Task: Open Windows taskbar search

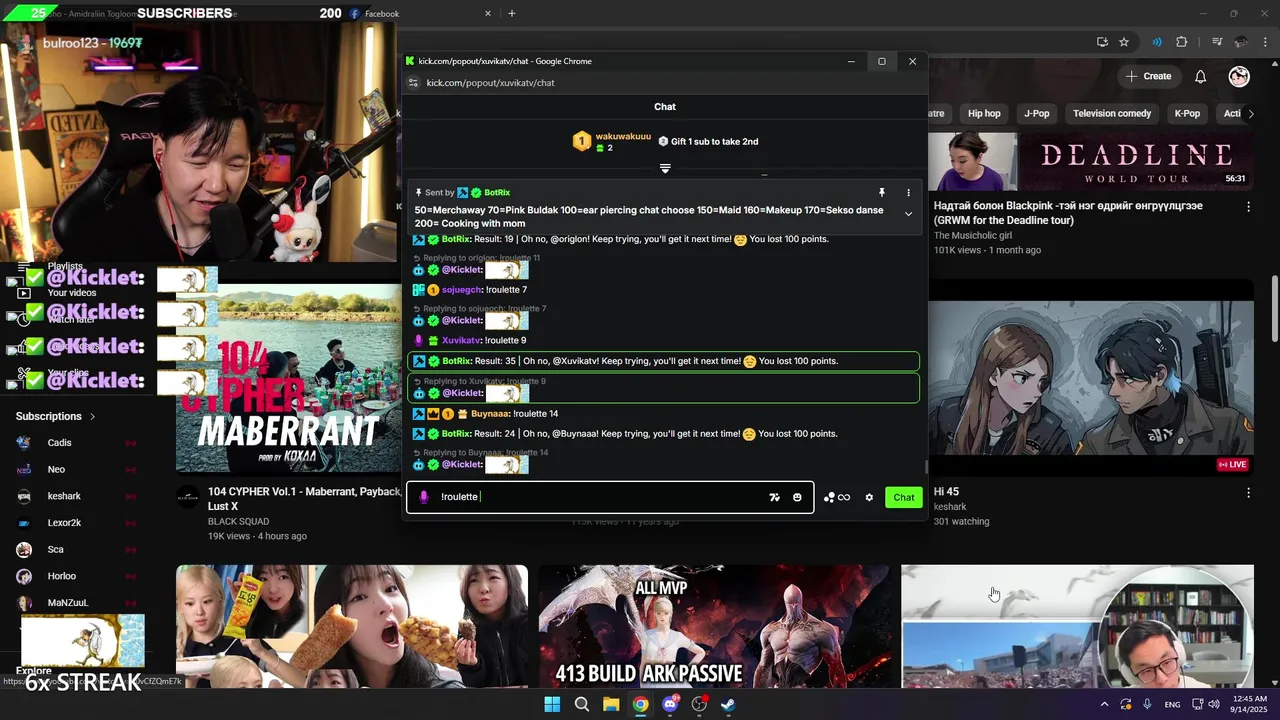Action: (581, 704)
